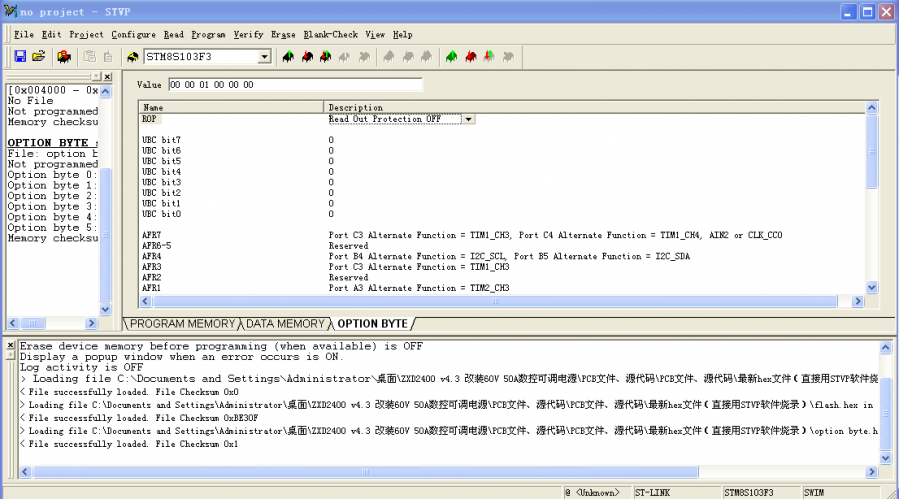Click Verify current tab icon, third black butterfly
899x499 pixels.
pyautogui.click(x=325, y=57)
